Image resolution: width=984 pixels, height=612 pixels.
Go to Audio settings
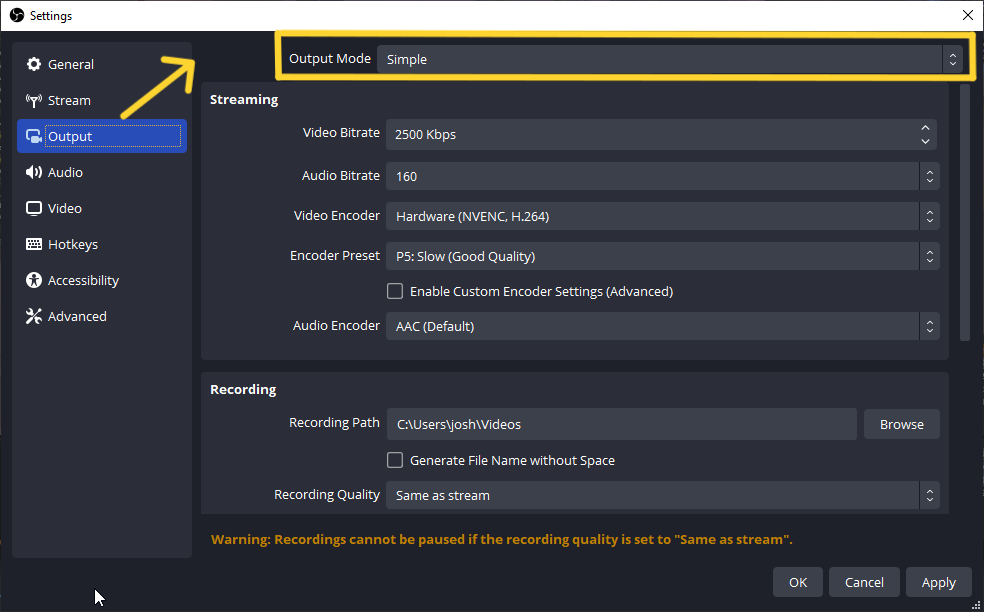102,172
